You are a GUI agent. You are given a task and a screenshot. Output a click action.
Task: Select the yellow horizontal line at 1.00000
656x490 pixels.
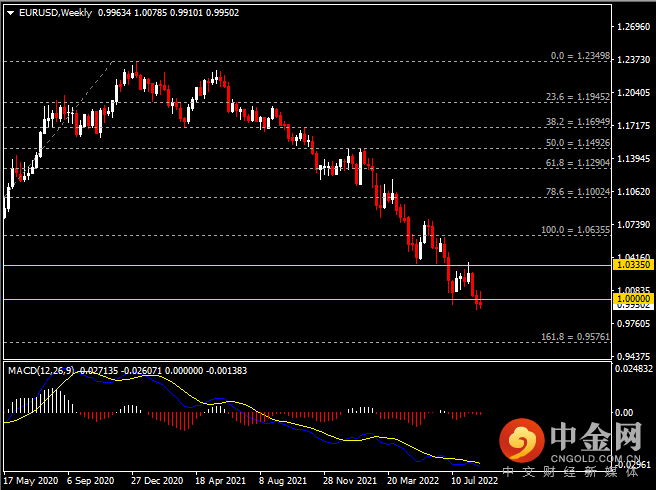click(308, 300)
